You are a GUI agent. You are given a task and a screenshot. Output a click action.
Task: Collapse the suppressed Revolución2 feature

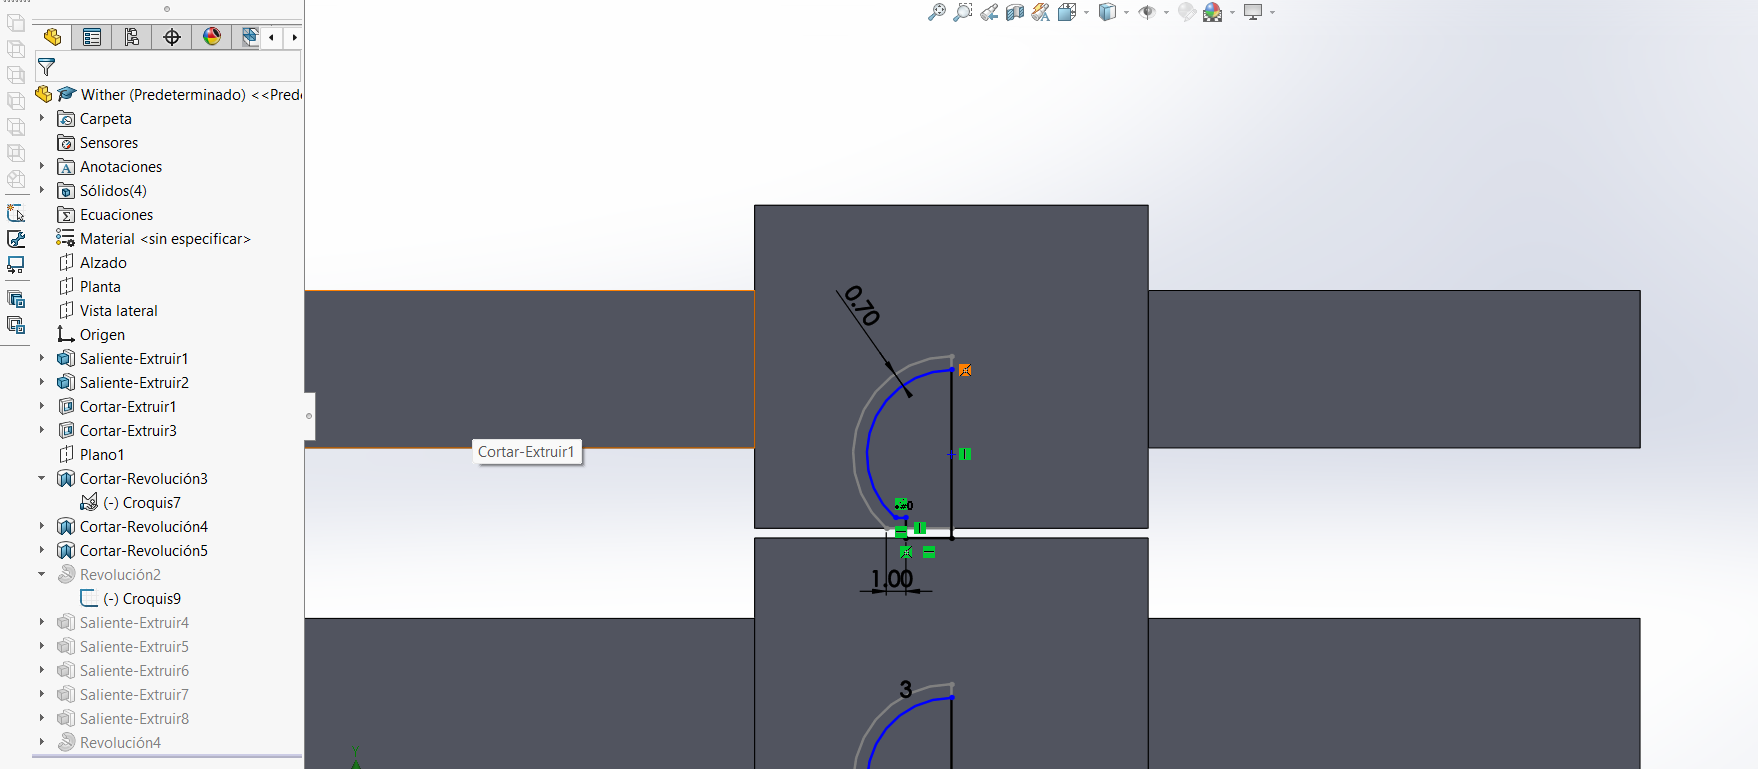42,574
